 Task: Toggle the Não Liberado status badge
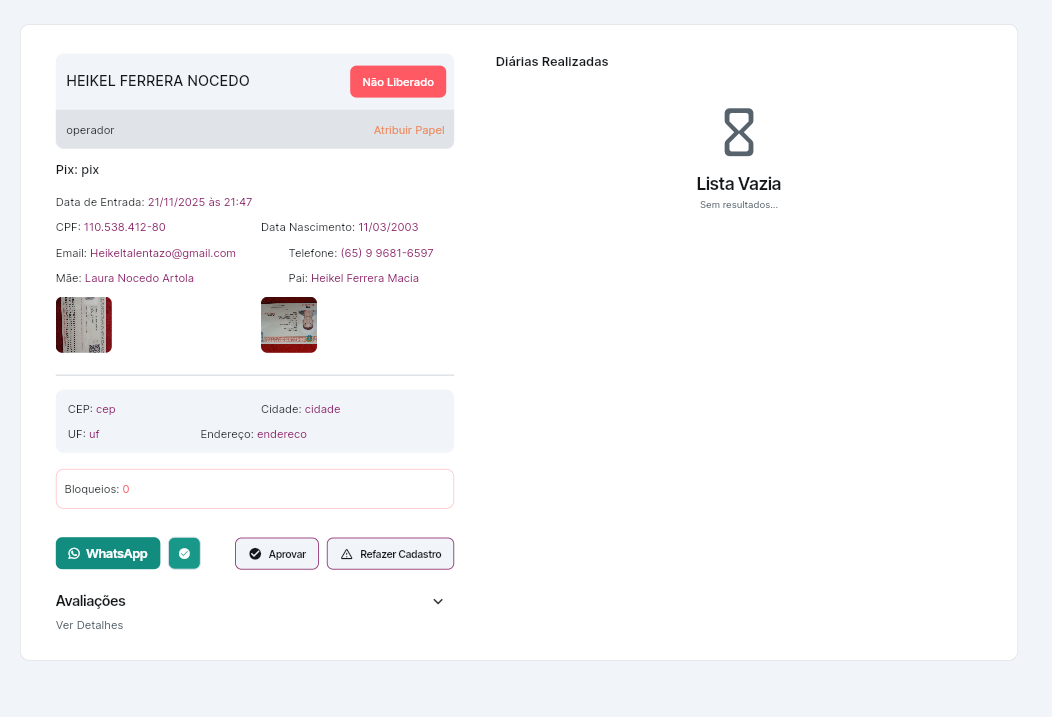[x=397, y=81]
